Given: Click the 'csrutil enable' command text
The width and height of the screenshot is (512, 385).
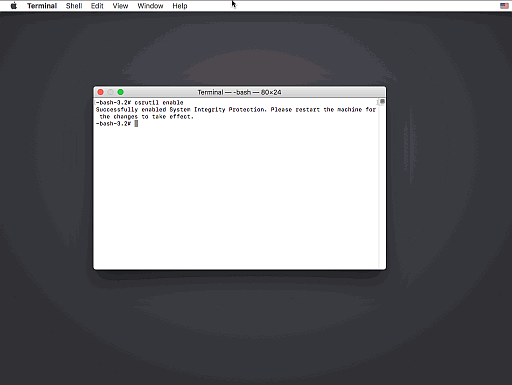Looking at the screenshot, I should 159,102.
